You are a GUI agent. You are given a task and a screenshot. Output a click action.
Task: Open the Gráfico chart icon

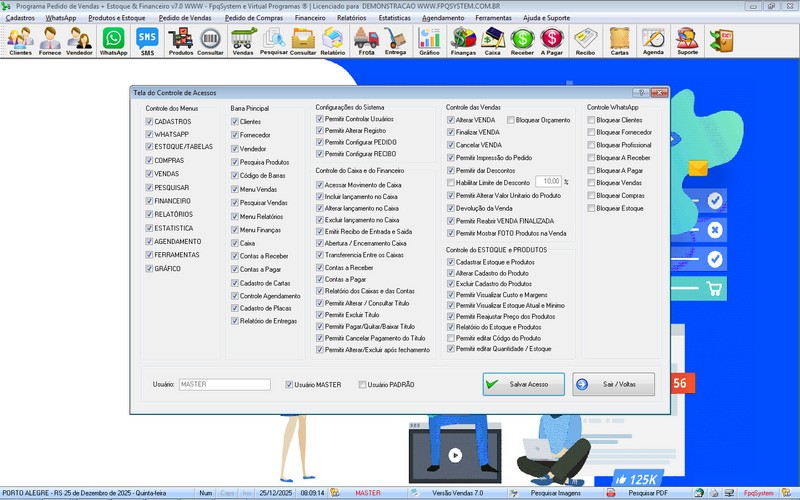click(x=429, y=41)
